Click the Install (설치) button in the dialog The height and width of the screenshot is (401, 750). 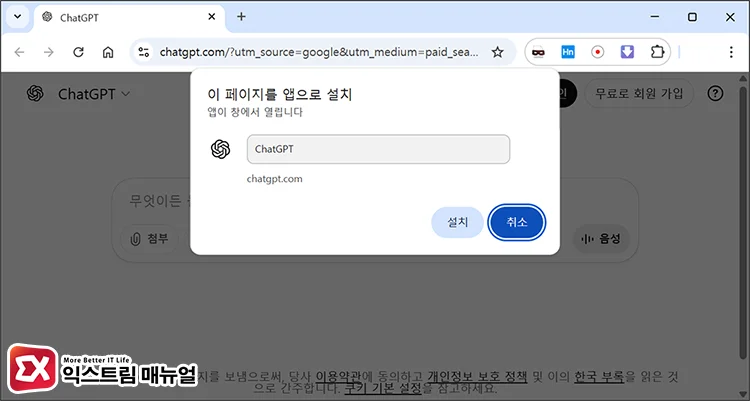pos(457,222)
